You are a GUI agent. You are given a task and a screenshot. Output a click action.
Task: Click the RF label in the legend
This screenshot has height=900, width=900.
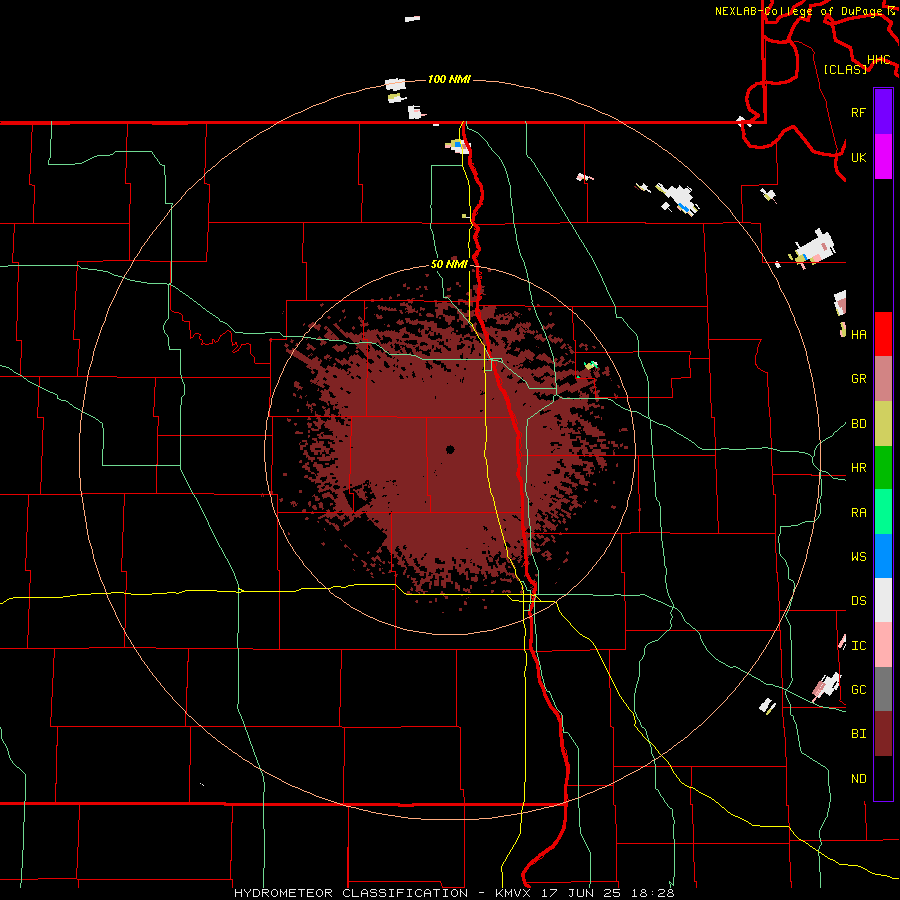point(858,112)
